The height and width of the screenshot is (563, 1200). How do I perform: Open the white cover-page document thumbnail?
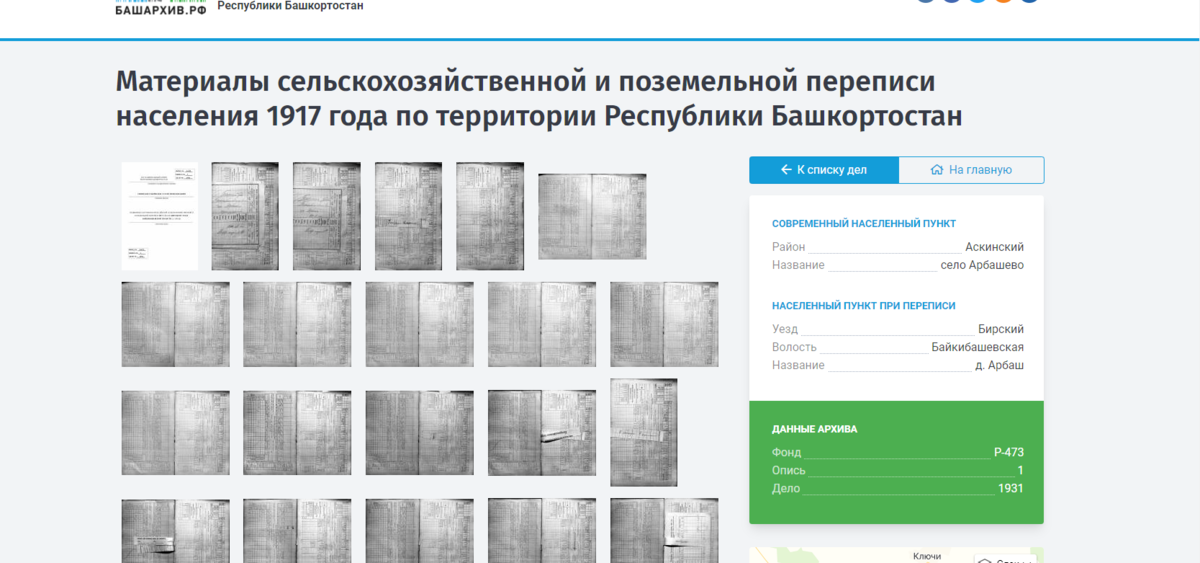[160, 216]
